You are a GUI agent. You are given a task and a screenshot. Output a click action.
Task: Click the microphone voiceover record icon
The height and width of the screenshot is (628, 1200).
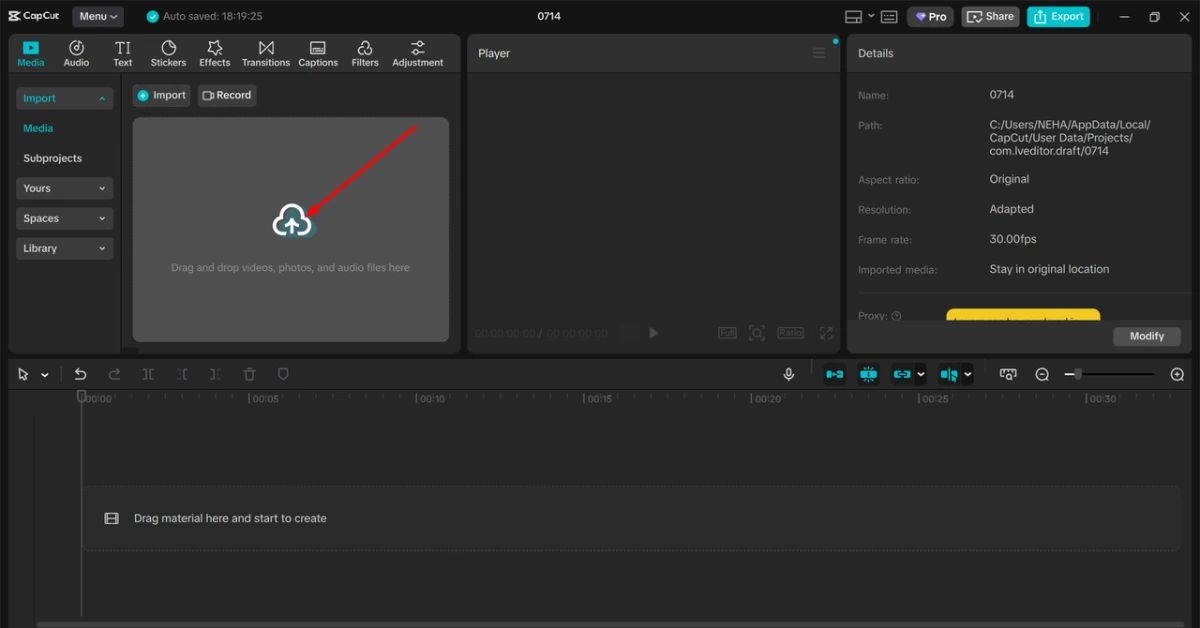tap(788, 374)
